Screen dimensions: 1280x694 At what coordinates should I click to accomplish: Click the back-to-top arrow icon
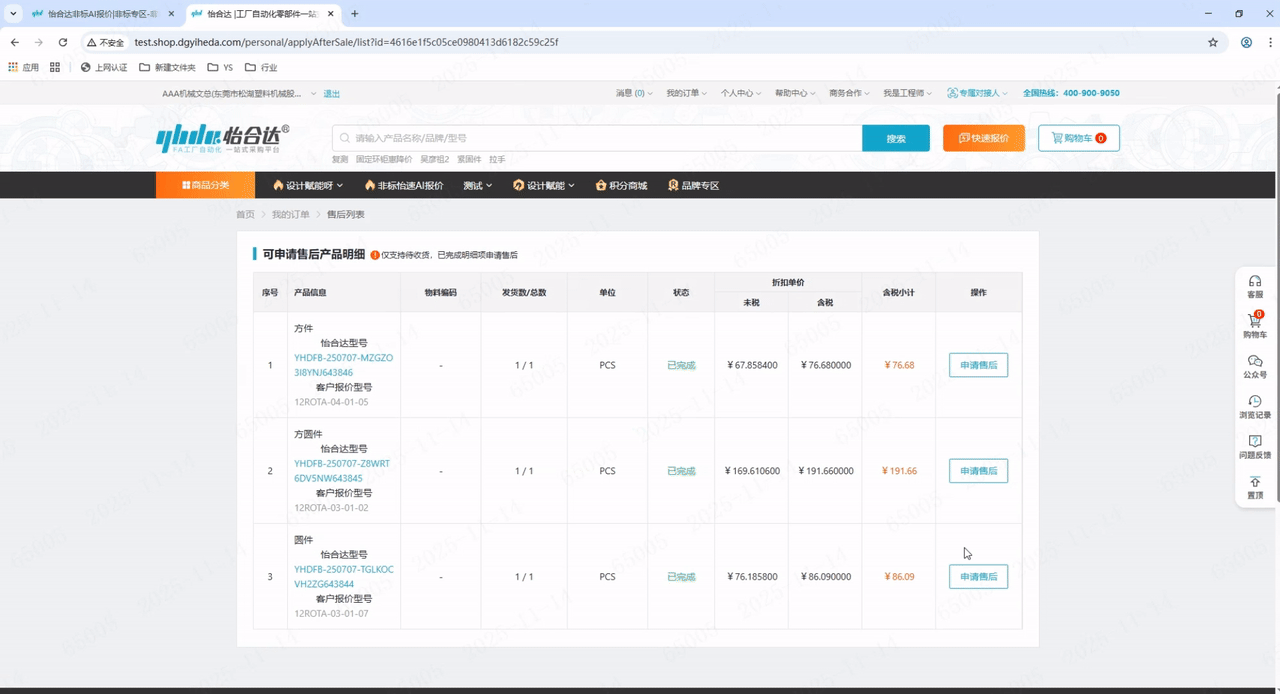(1255, 482)
